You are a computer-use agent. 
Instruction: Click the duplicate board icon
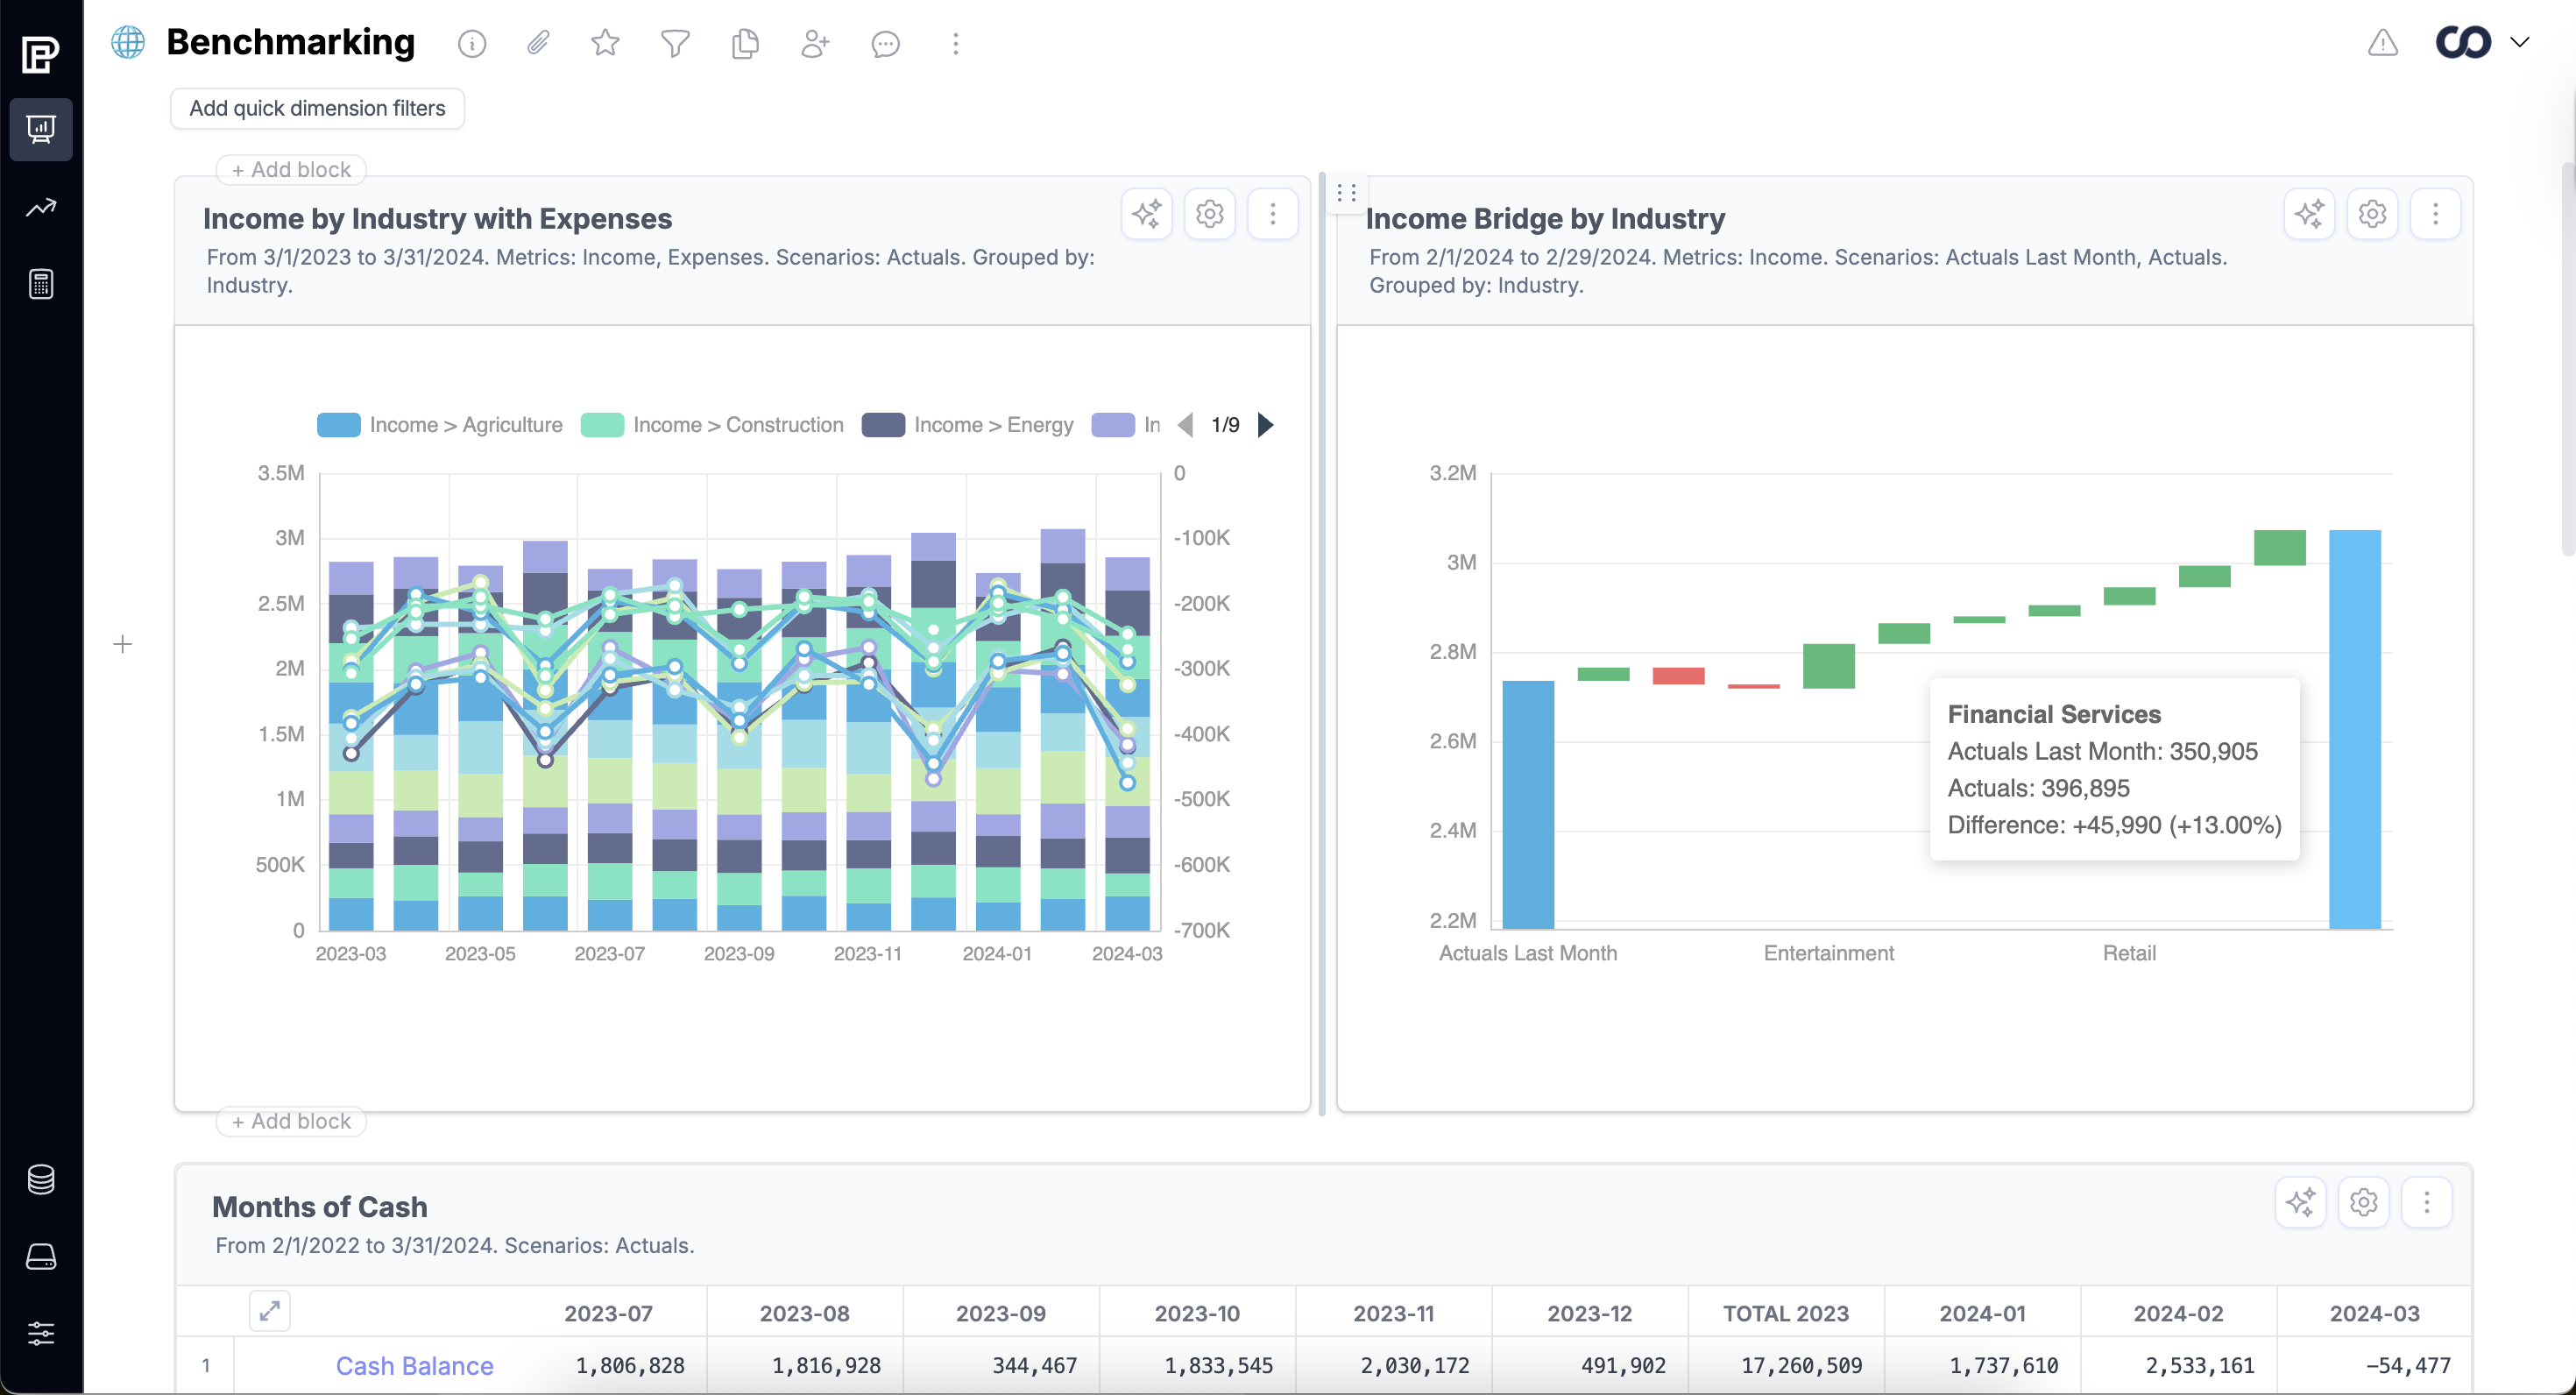click(x=745, y=43)
